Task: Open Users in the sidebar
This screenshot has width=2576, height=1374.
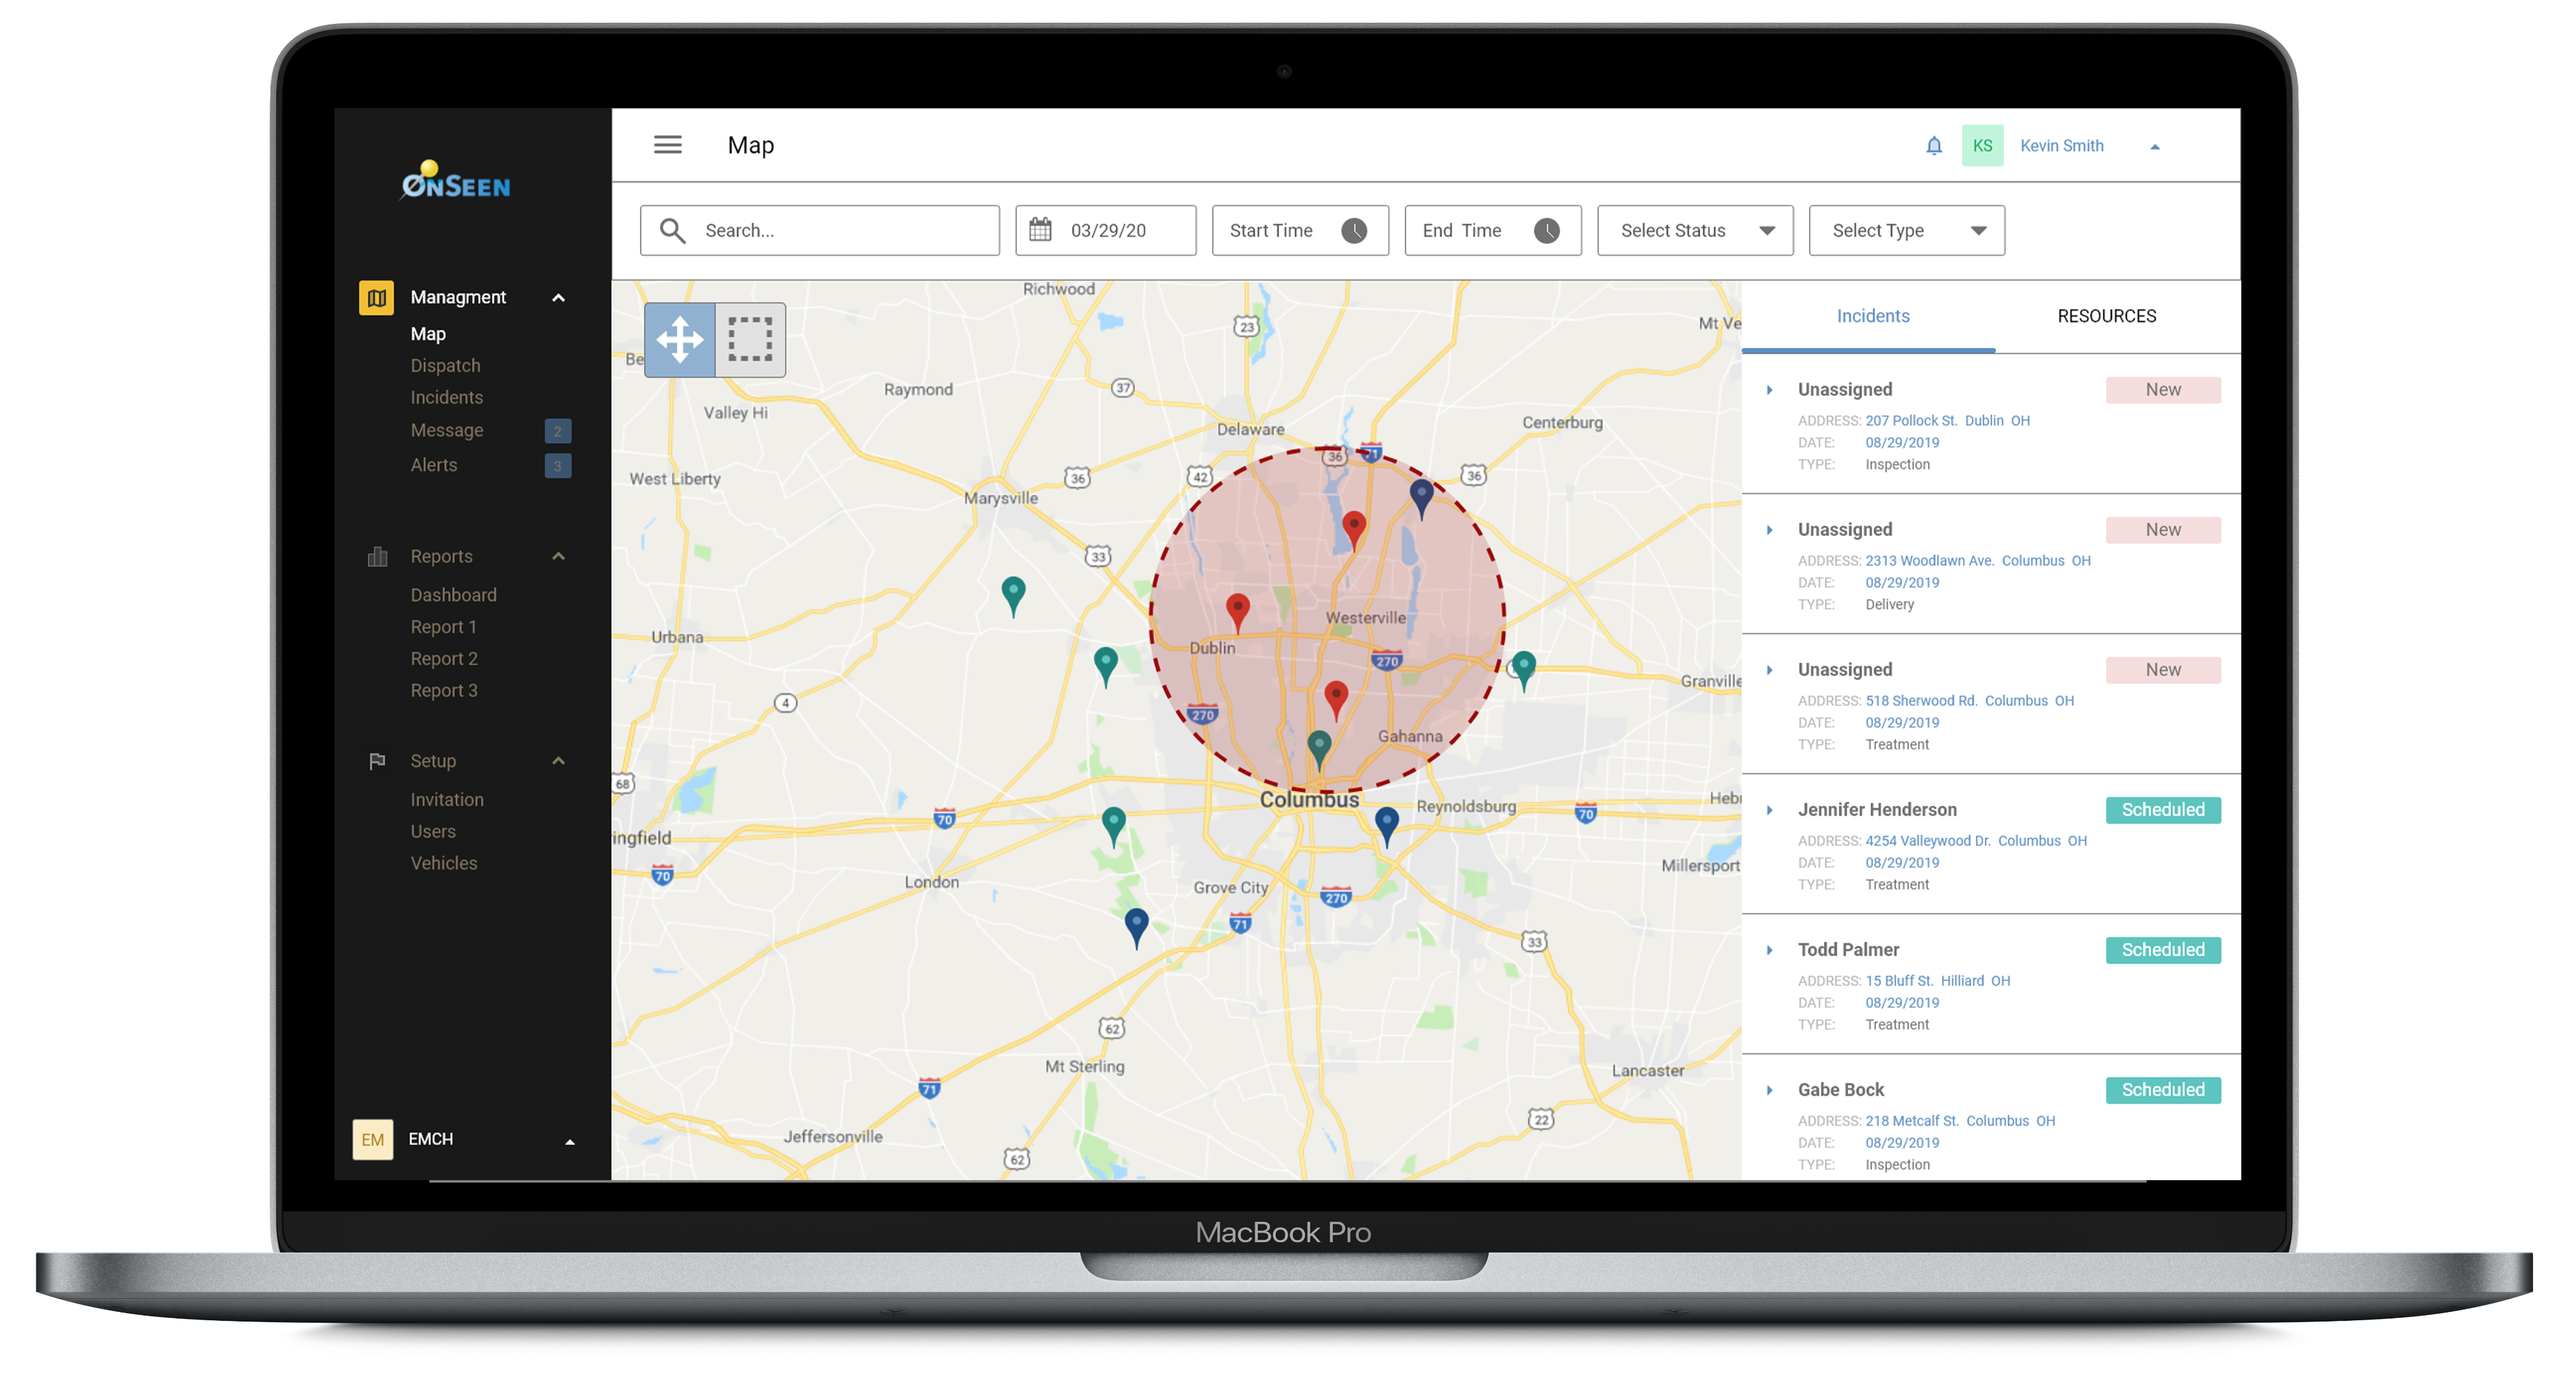Action: point(432,832)
